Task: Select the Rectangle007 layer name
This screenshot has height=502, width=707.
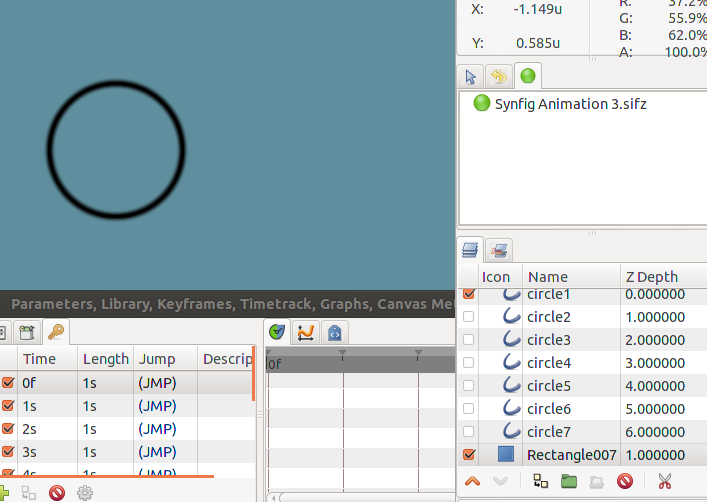Action: tap(571, 455)
